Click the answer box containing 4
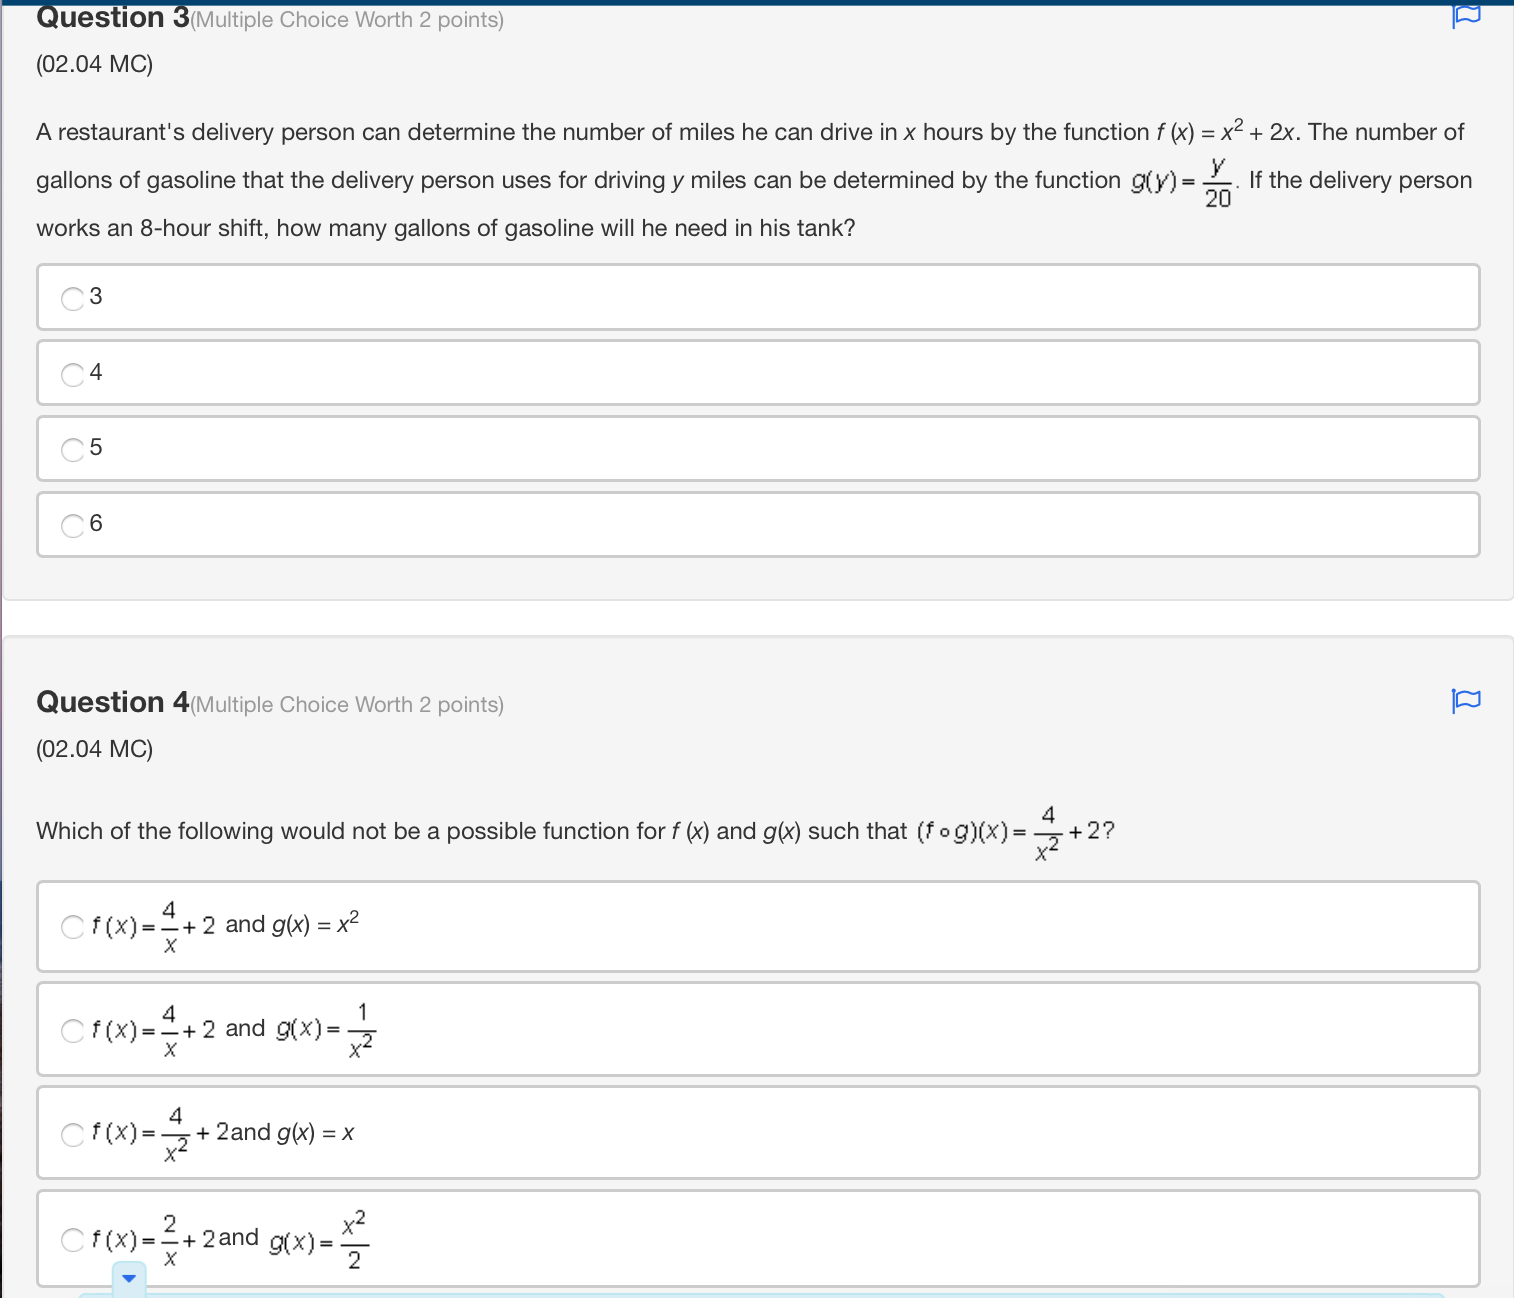Viewport: 1514px width, 1298px height. click(757, 373)
